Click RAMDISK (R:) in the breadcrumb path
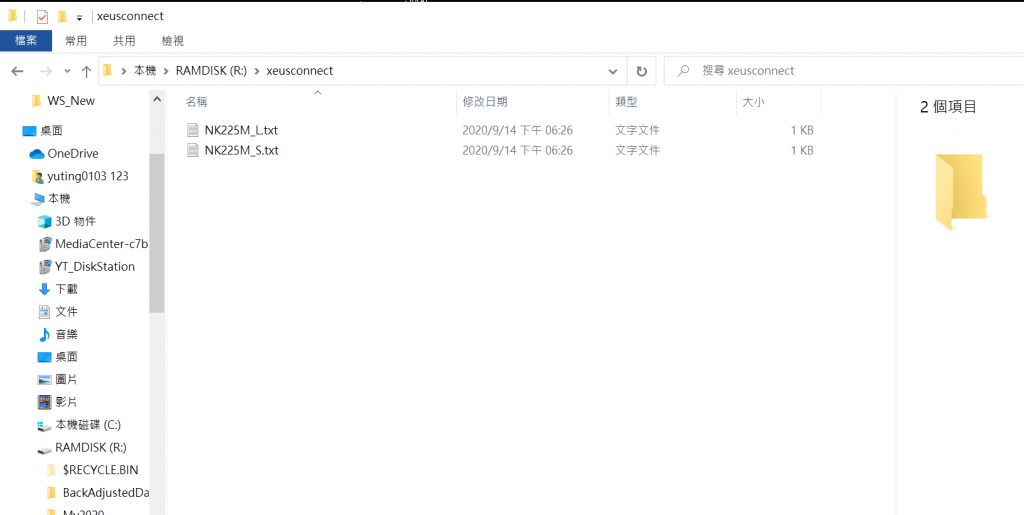 pyautogui.click(x=210, y=71)
